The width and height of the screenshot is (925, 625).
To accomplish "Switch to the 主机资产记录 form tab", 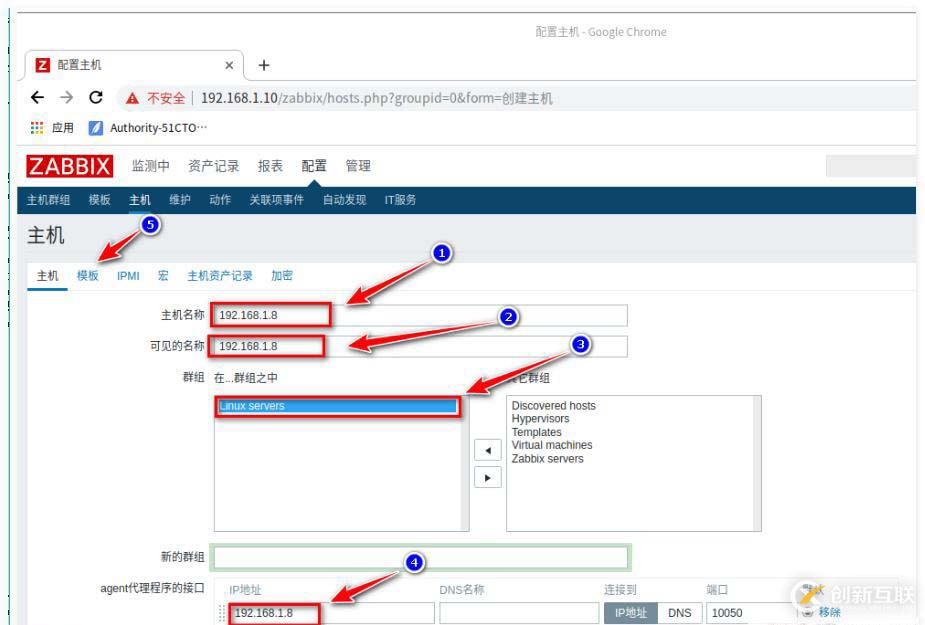I will pos(219,276).
